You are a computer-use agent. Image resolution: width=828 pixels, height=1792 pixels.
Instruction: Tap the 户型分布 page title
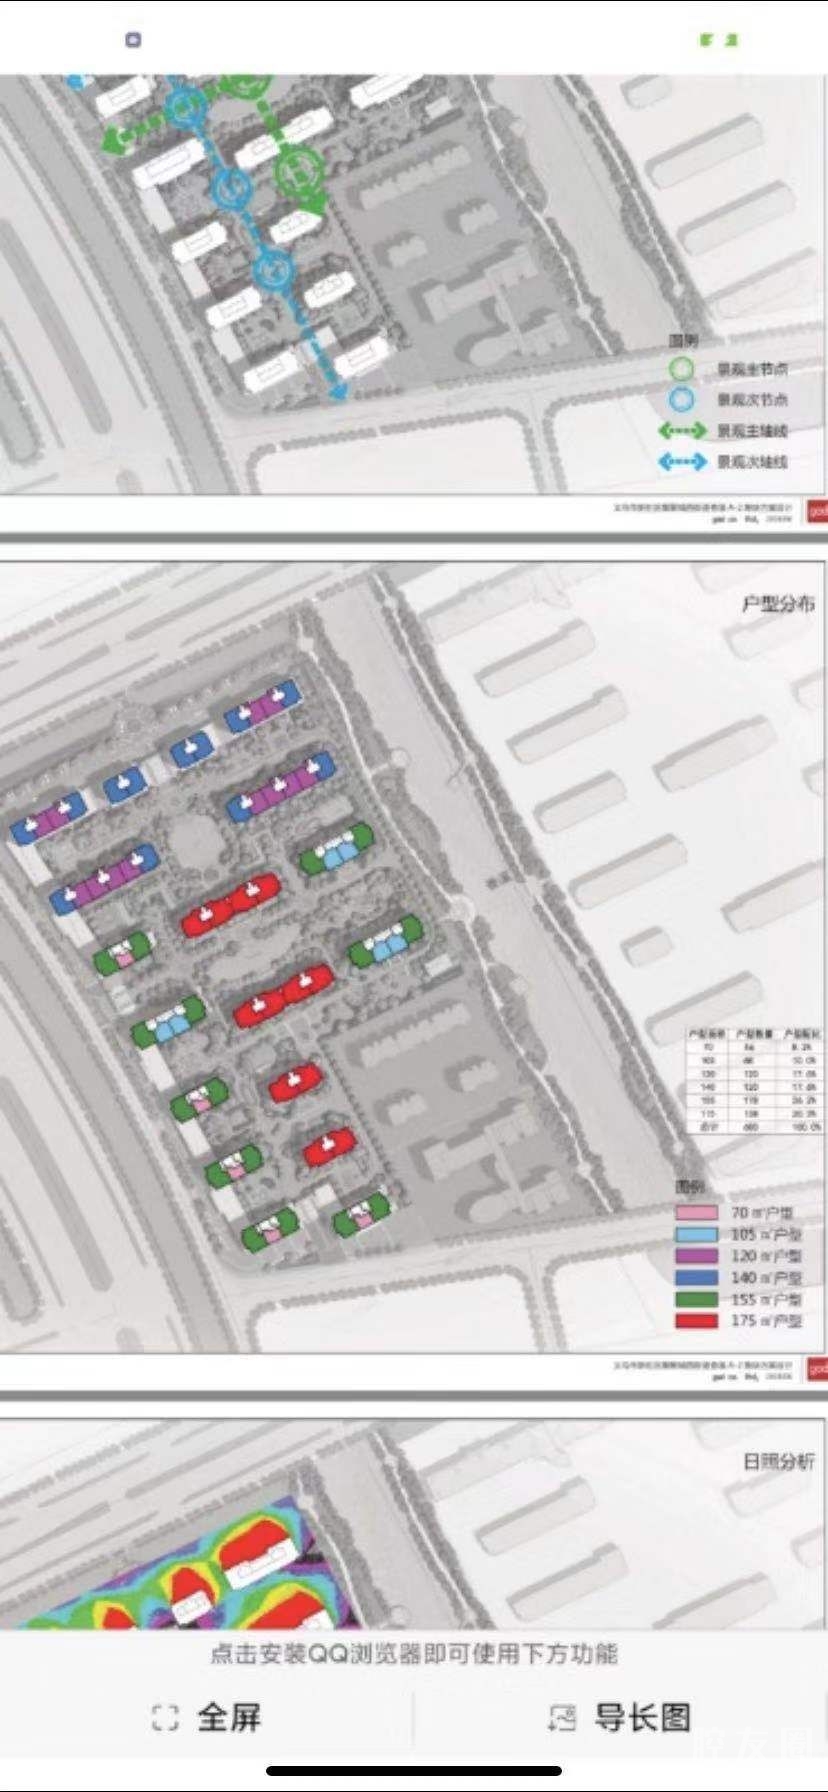point(777,603)
